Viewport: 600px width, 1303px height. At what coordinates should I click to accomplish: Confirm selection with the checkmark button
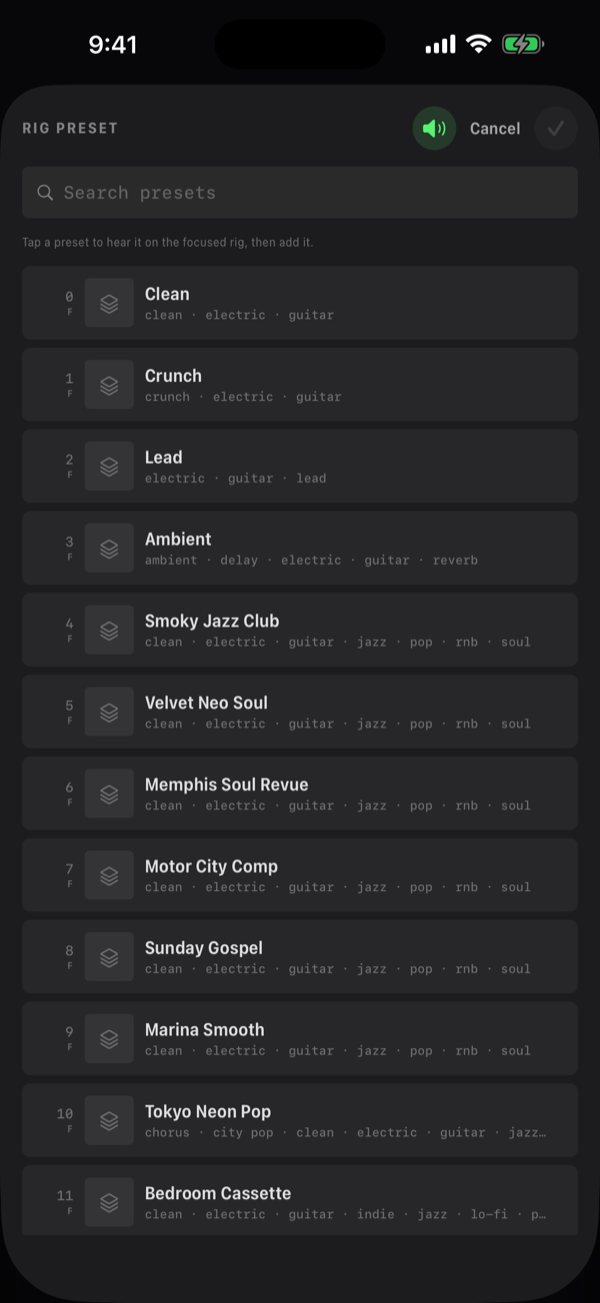(556, 128)
